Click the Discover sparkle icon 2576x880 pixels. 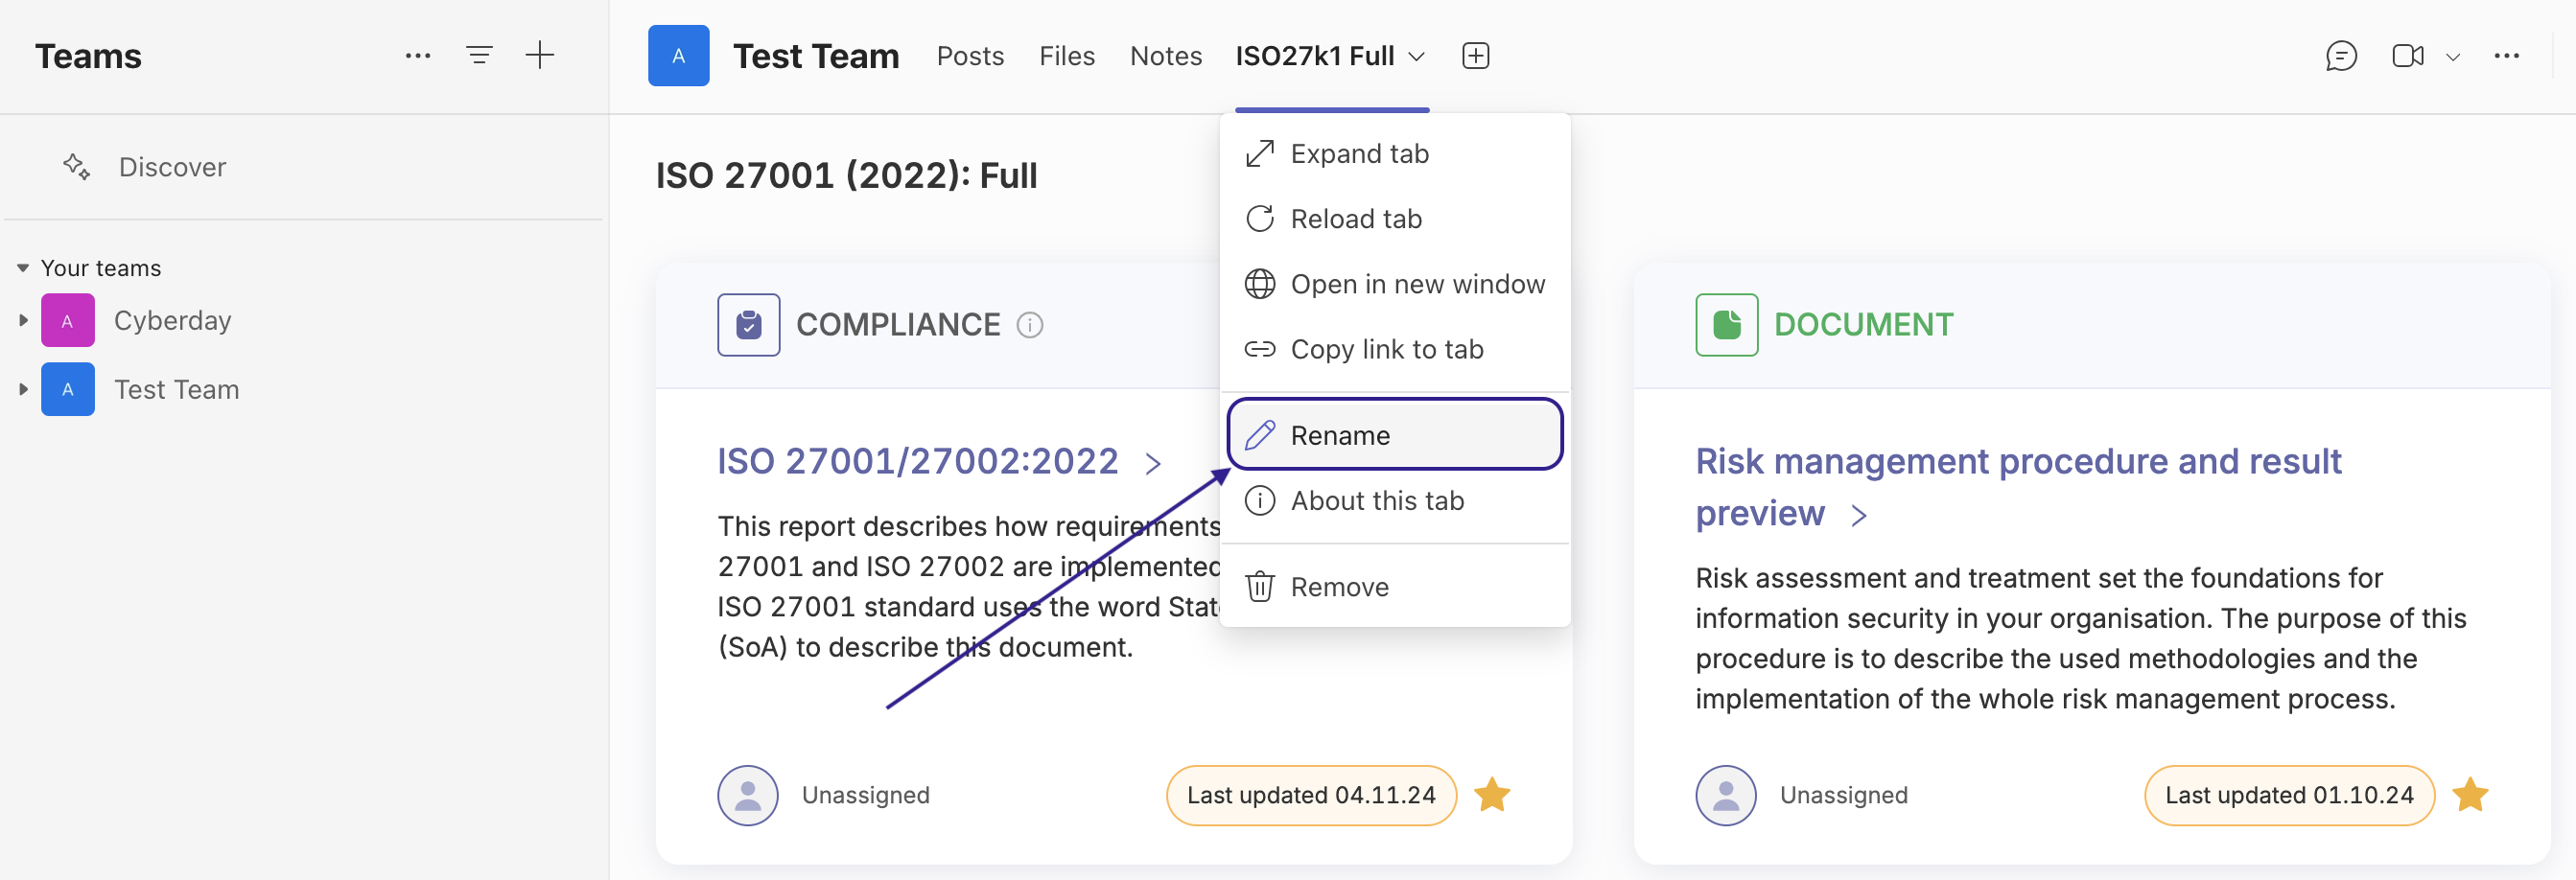77,166
